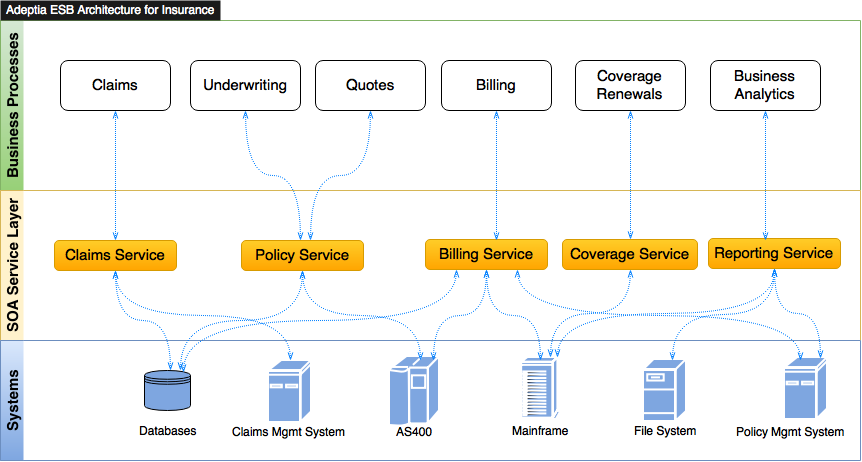
Task: Click the Systems layer label
Action: 12,400
